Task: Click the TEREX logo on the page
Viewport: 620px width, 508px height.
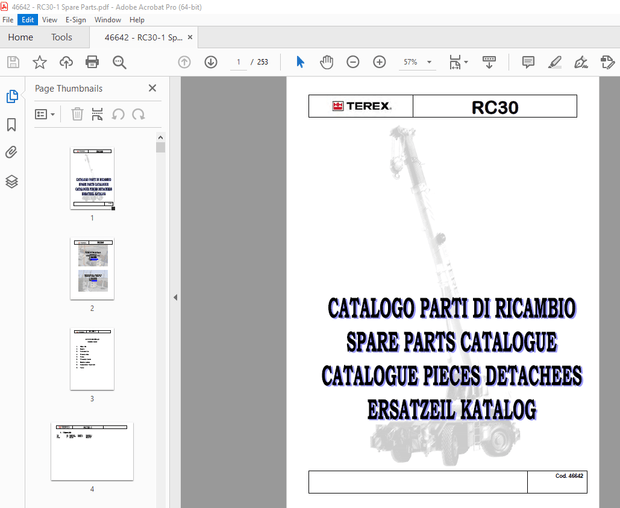Action: click(x=362, y=106)
